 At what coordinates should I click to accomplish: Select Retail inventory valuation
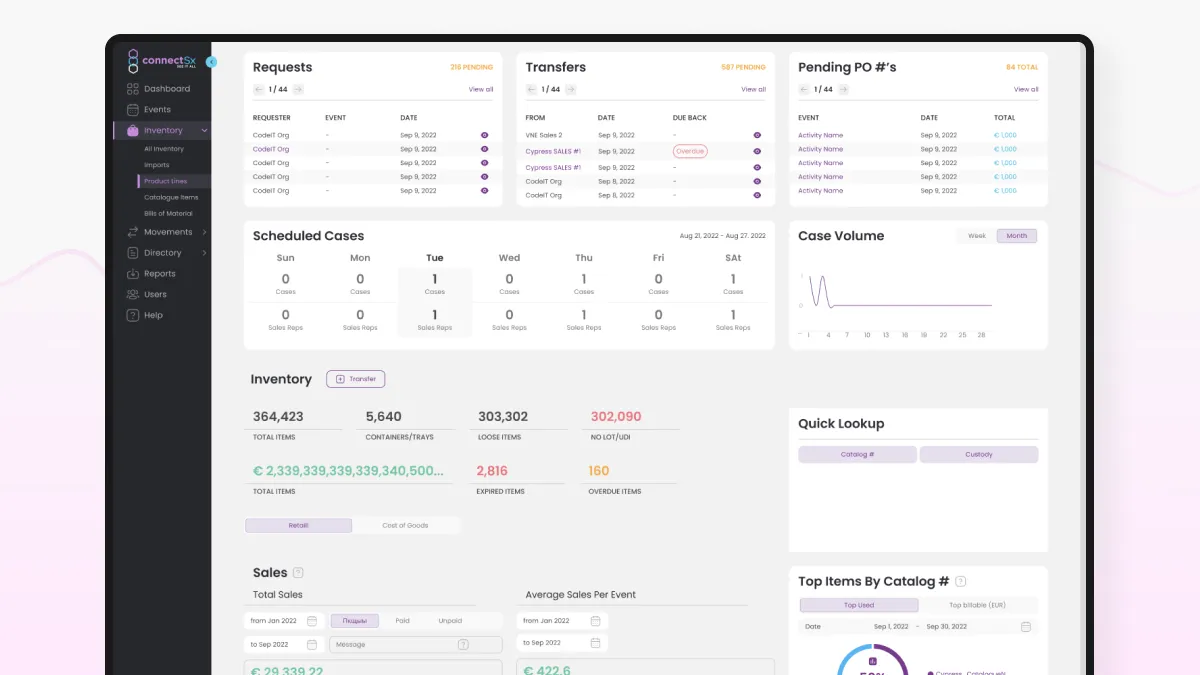(x=299, y=525)
